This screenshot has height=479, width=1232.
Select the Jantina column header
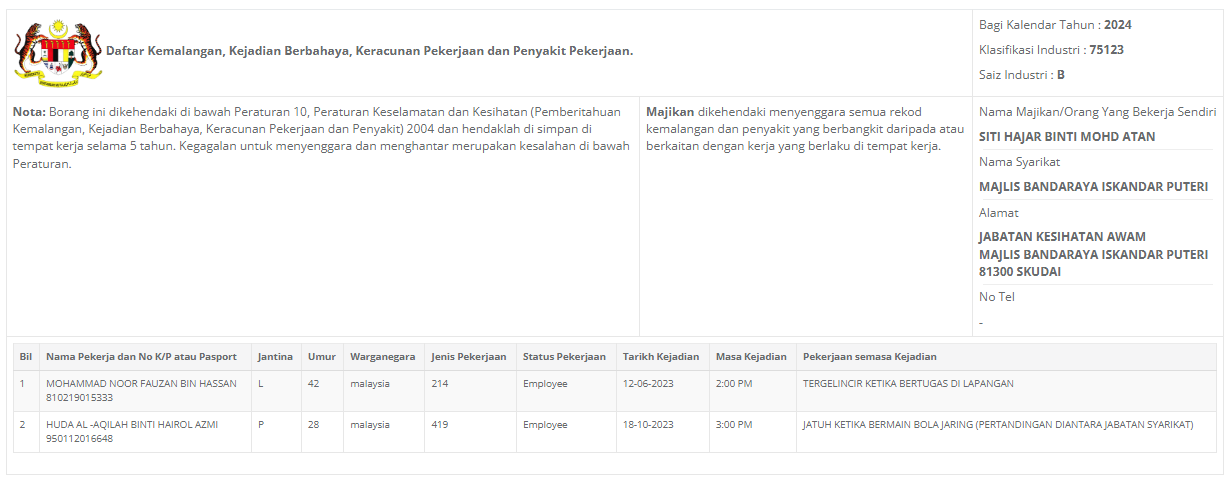click(275, 357)
